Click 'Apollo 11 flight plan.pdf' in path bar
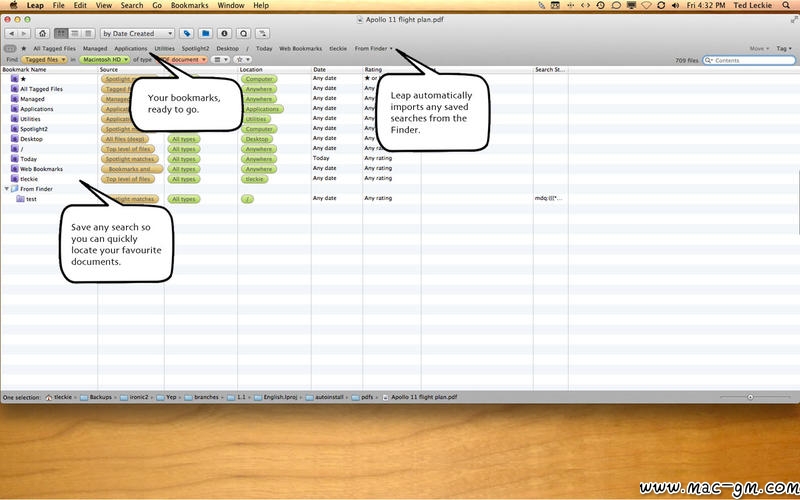Screen dimensions: 800x500 pyautogui.click(x=419, y=397)
